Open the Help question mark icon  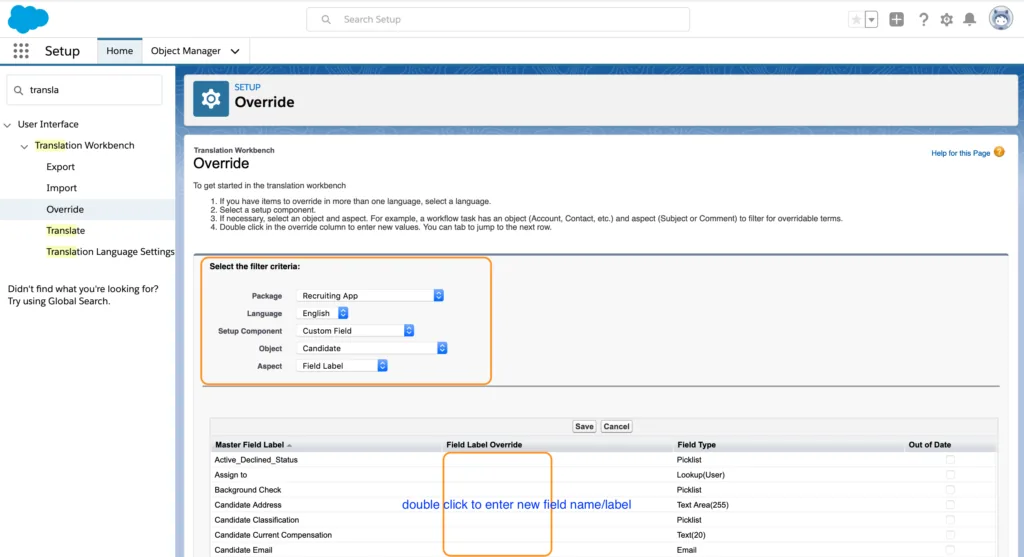923,20
